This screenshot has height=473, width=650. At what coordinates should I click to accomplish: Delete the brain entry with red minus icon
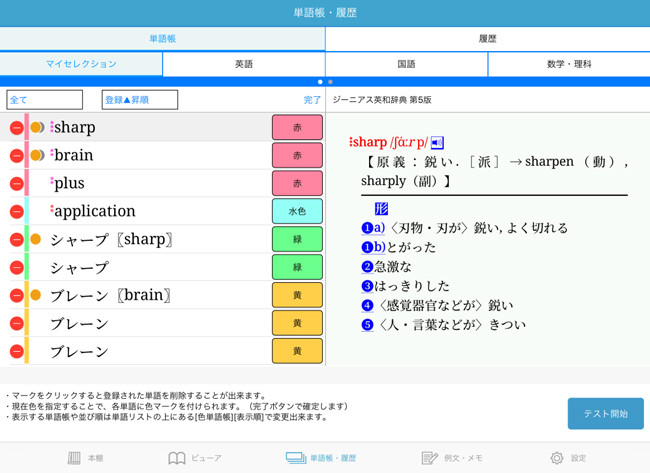pos(17,155)
